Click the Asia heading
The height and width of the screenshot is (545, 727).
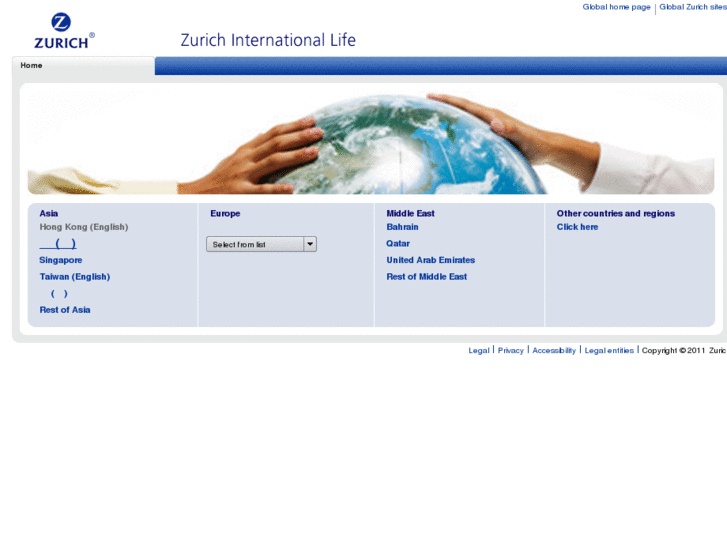click(49, 213)
